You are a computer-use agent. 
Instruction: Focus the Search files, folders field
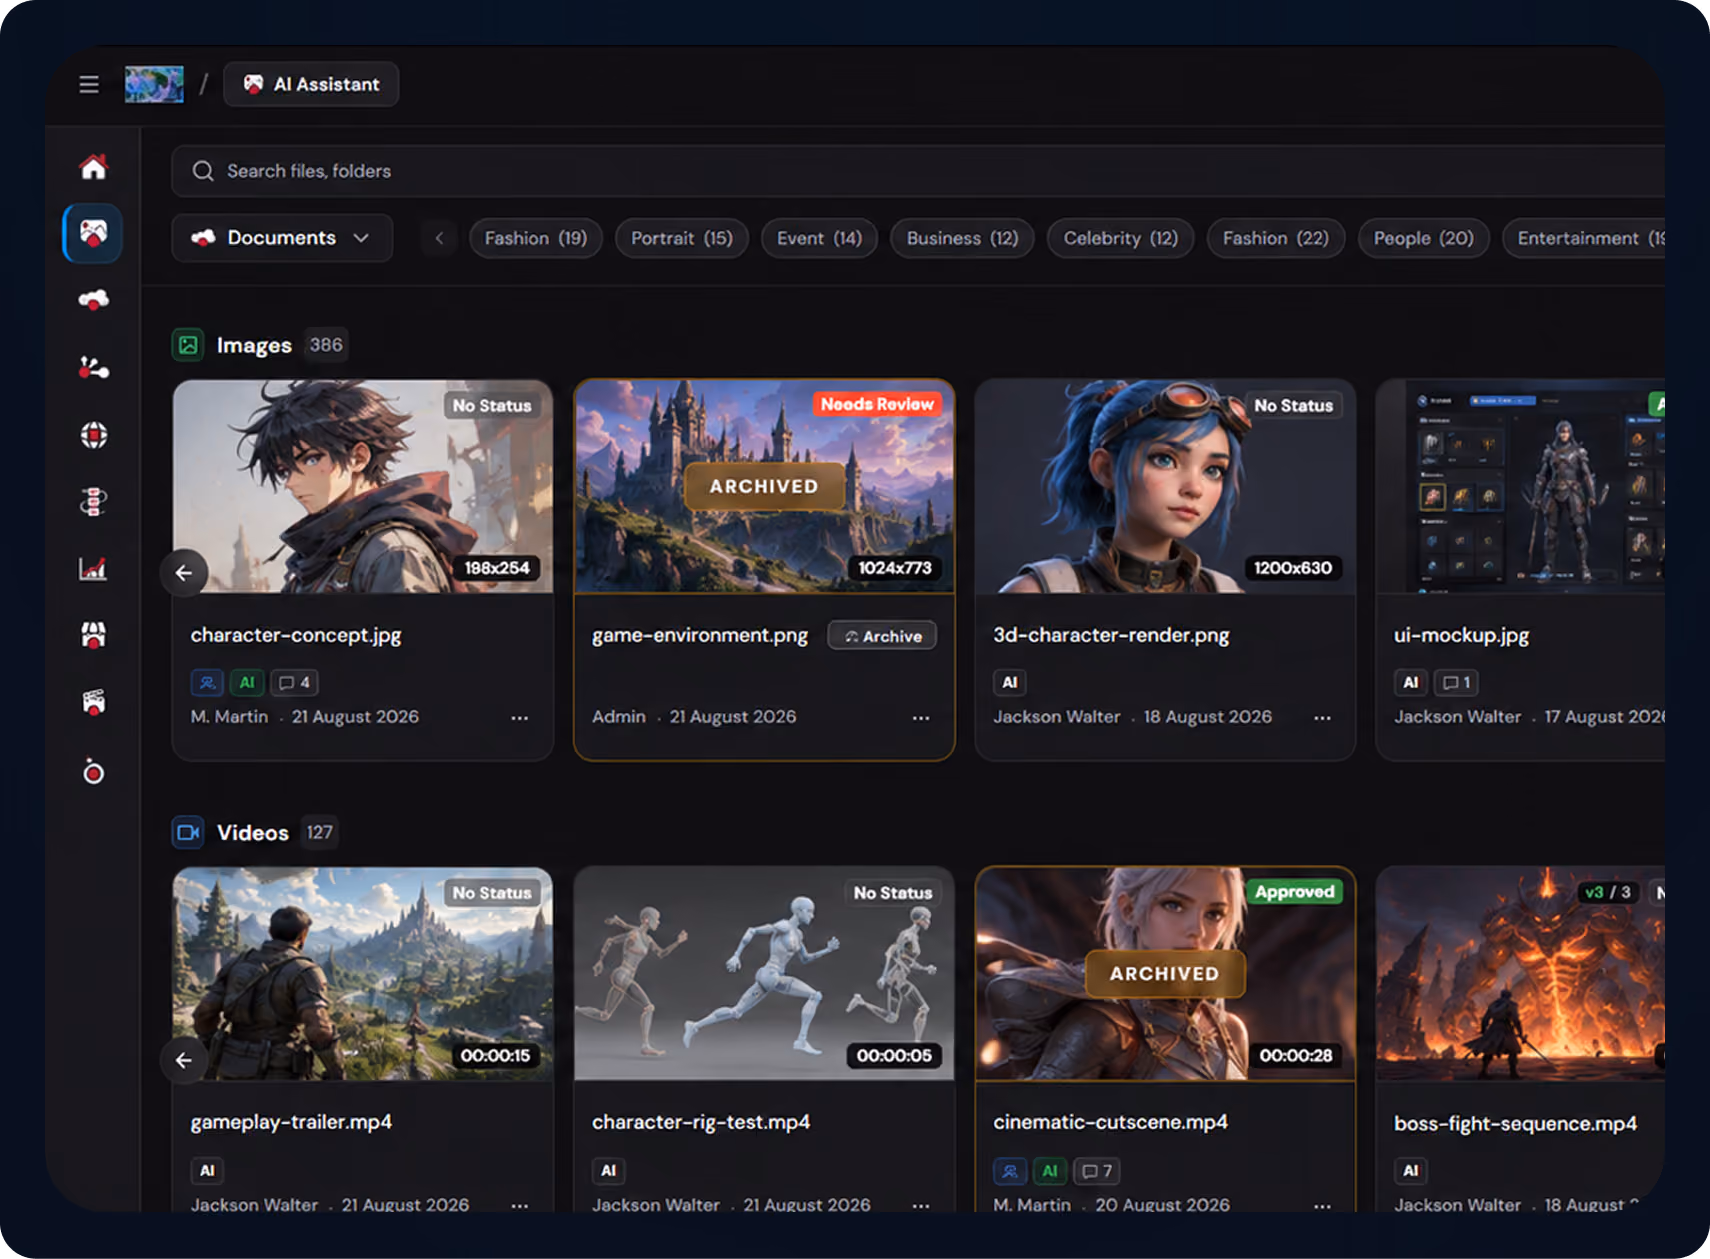pyautogui.click(x=918, y=171)
